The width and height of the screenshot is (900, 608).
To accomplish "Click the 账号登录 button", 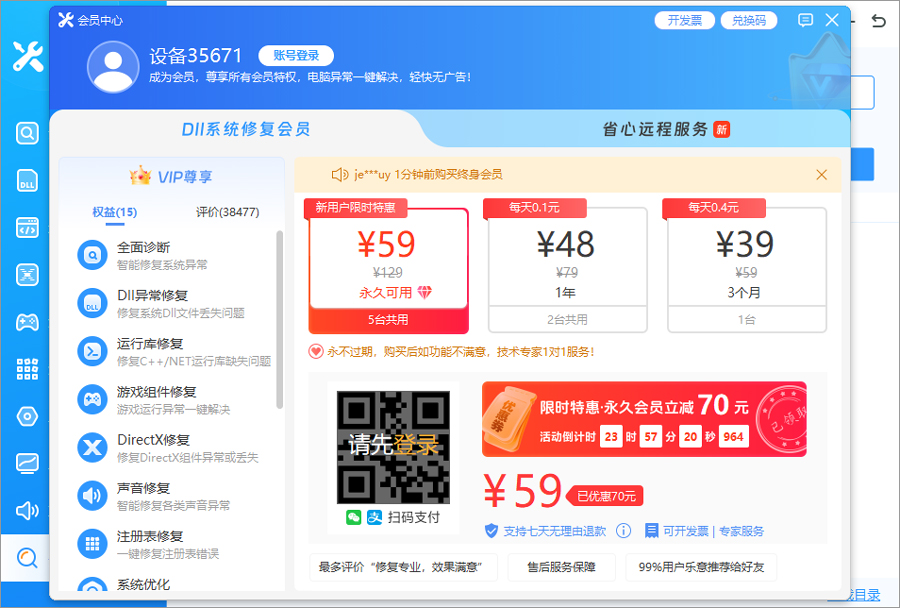I will (296, 55).
